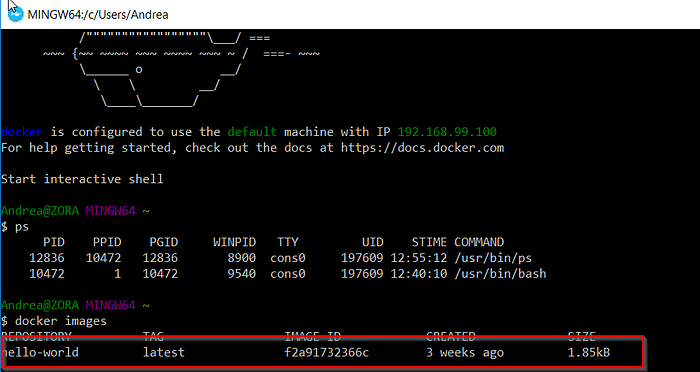Select WINPID value 8900

[242, 258]
